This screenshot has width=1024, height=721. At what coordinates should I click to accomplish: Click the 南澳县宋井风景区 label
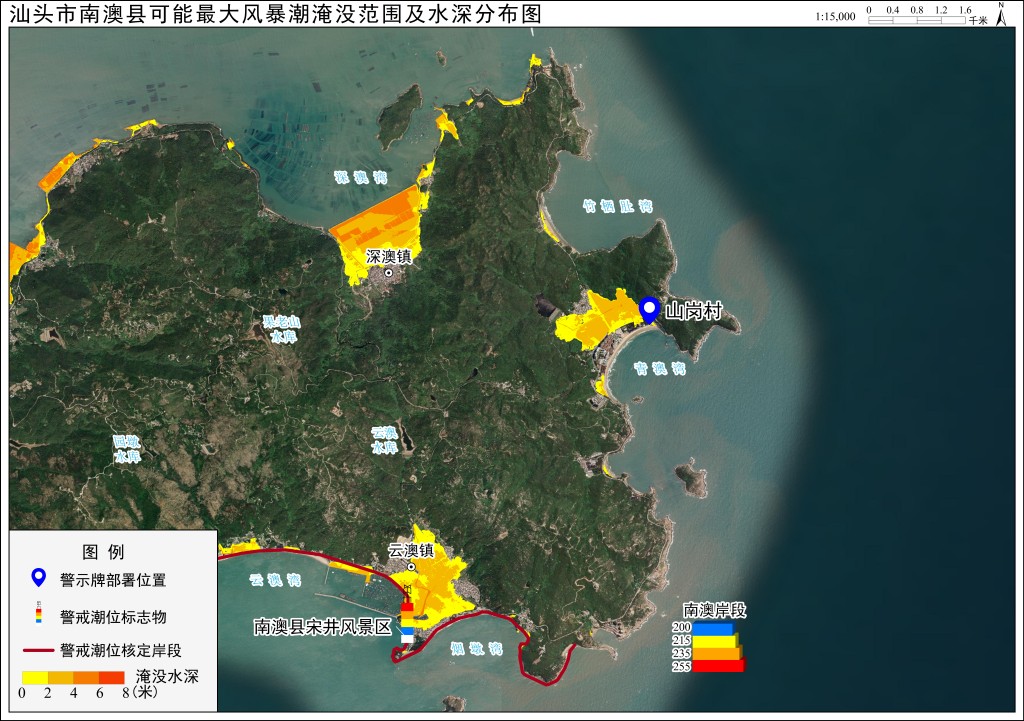coord(323,628)
